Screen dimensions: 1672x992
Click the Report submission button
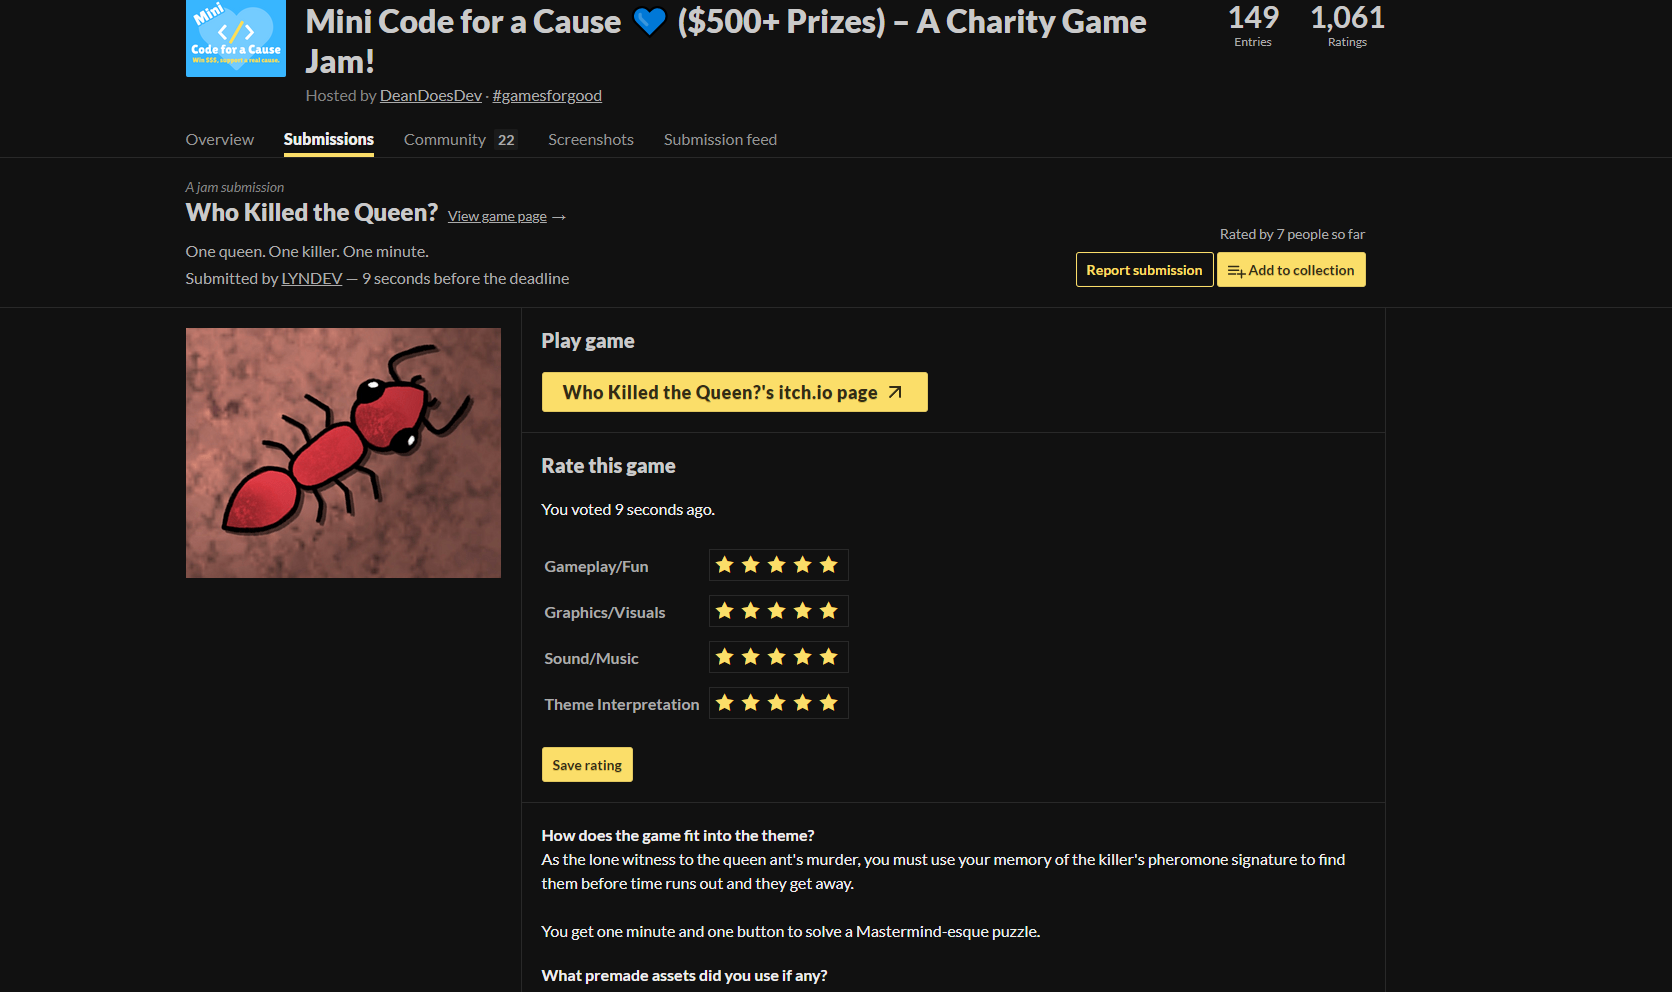coord(1144,270)
